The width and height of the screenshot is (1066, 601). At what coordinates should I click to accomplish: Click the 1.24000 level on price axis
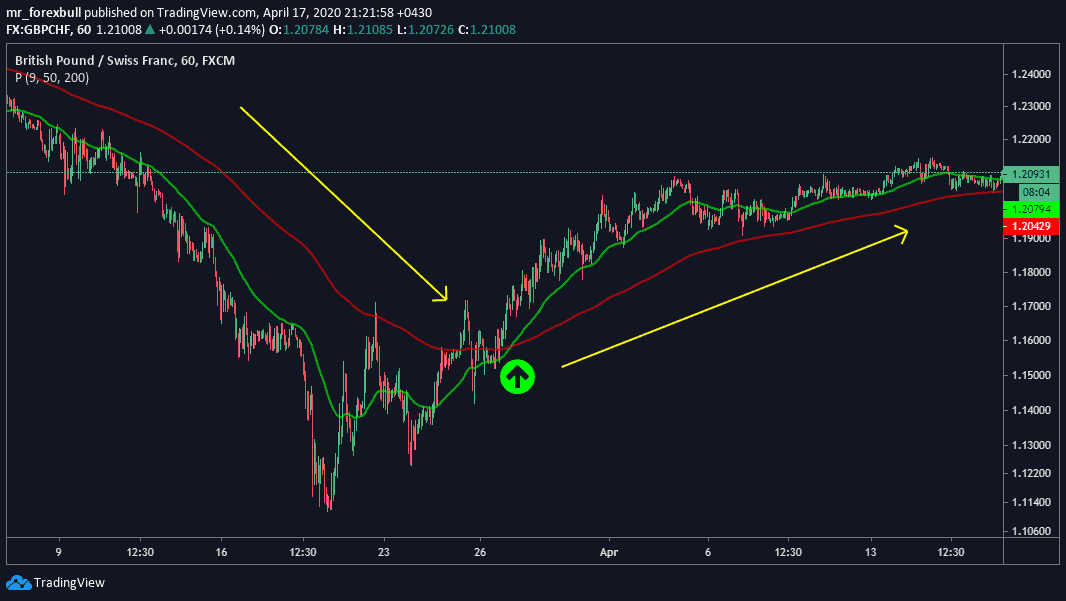coord(1031,75)
